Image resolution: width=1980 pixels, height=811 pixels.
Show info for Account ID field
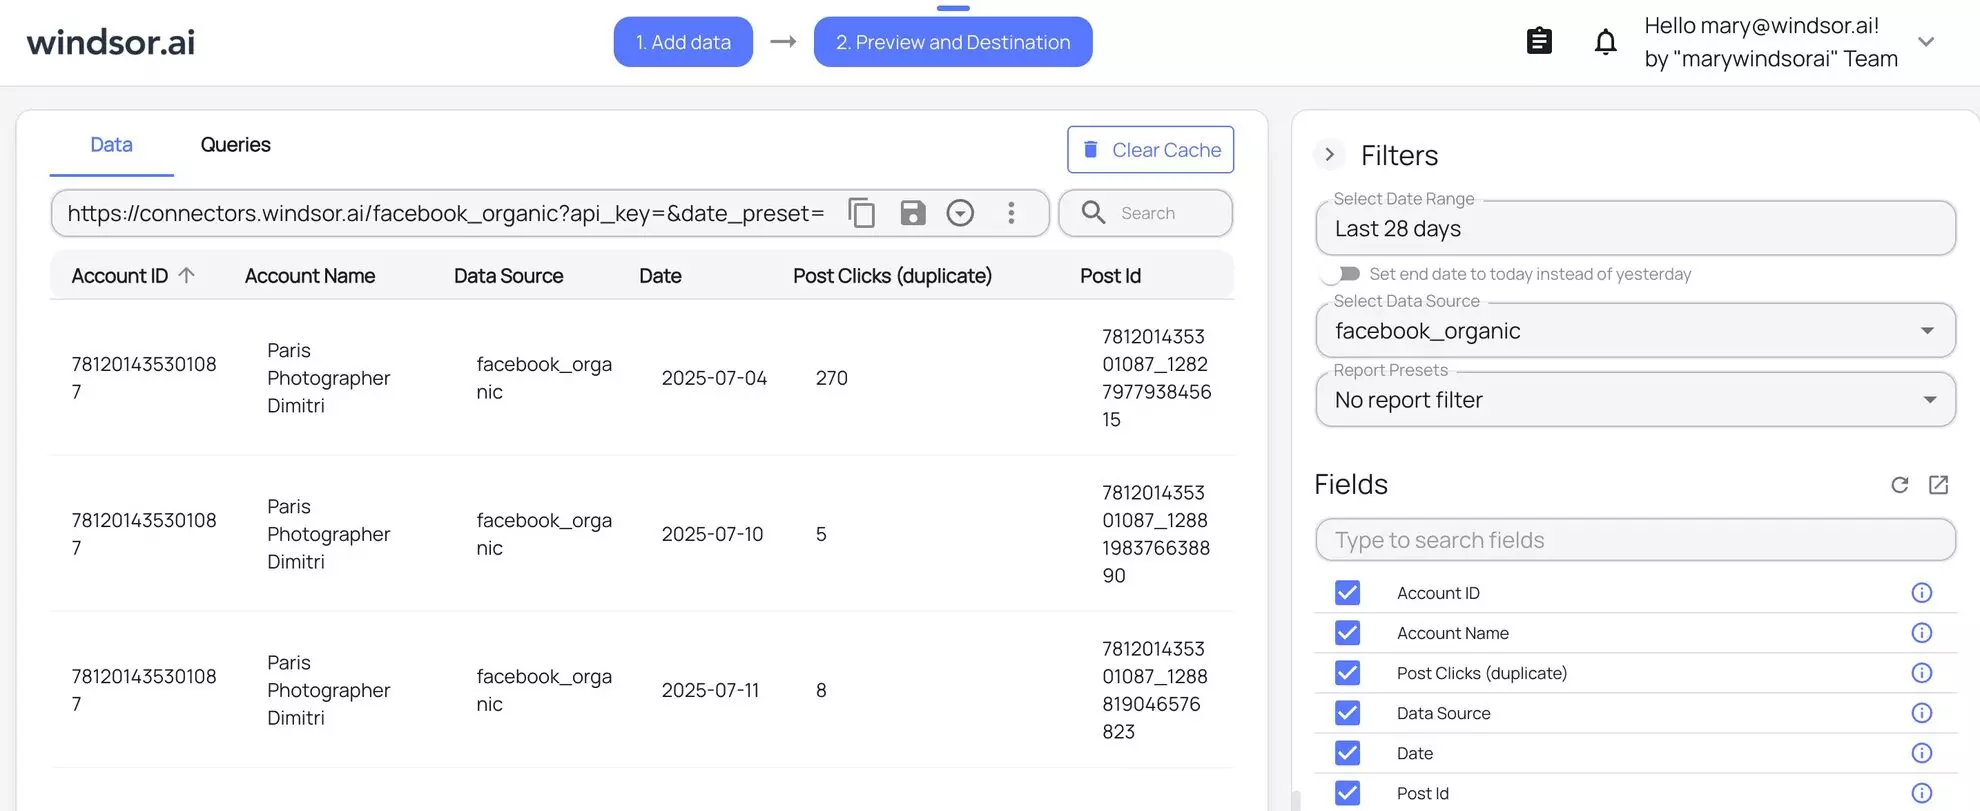(1921, 593)
